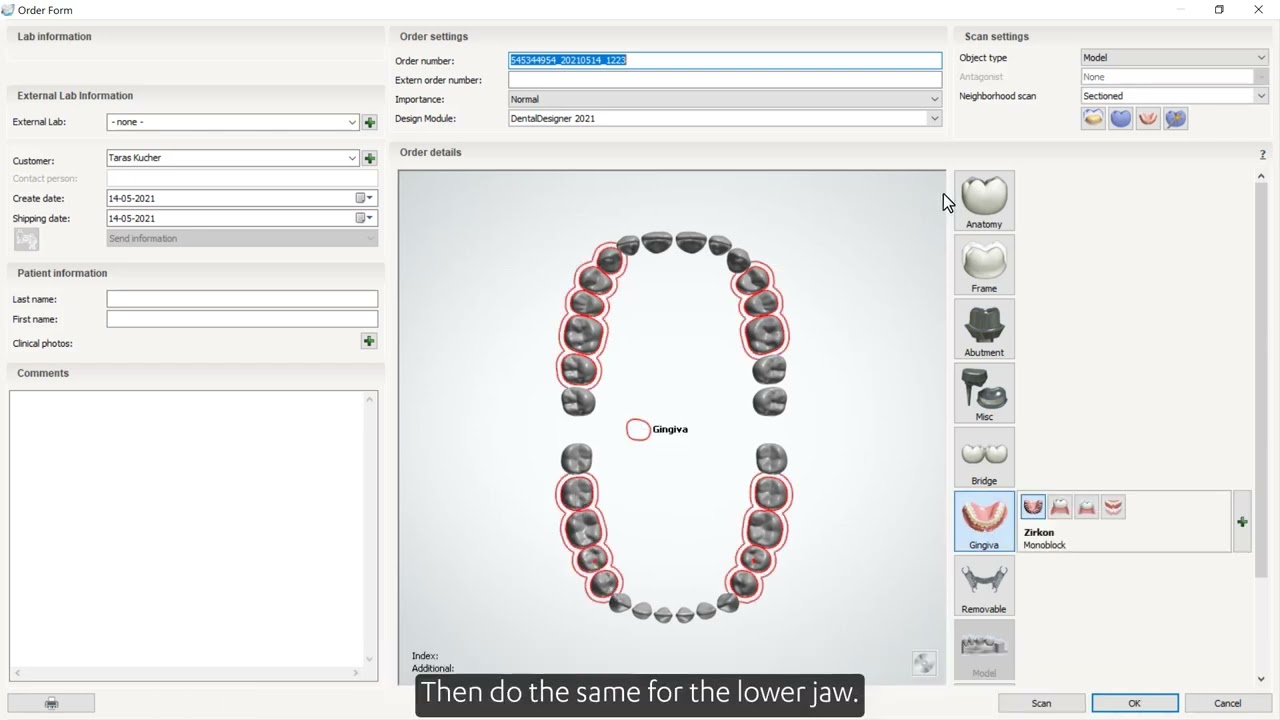Add a new Customer with plus icon

(370, 158)
